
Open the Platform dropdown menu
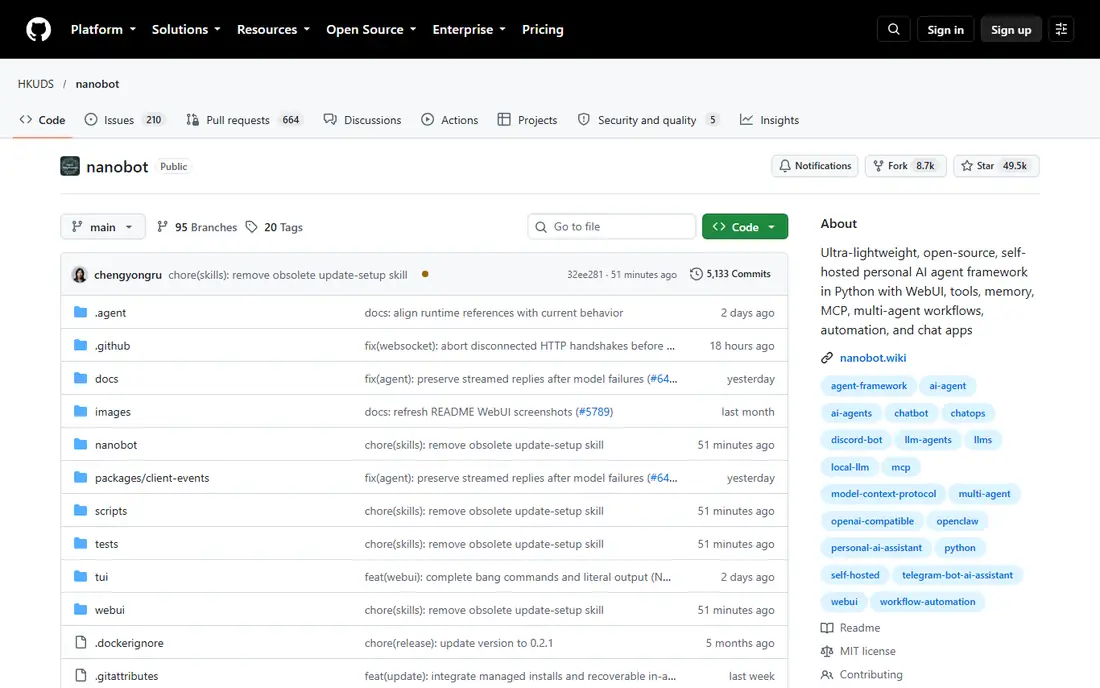tap(103, 29)
